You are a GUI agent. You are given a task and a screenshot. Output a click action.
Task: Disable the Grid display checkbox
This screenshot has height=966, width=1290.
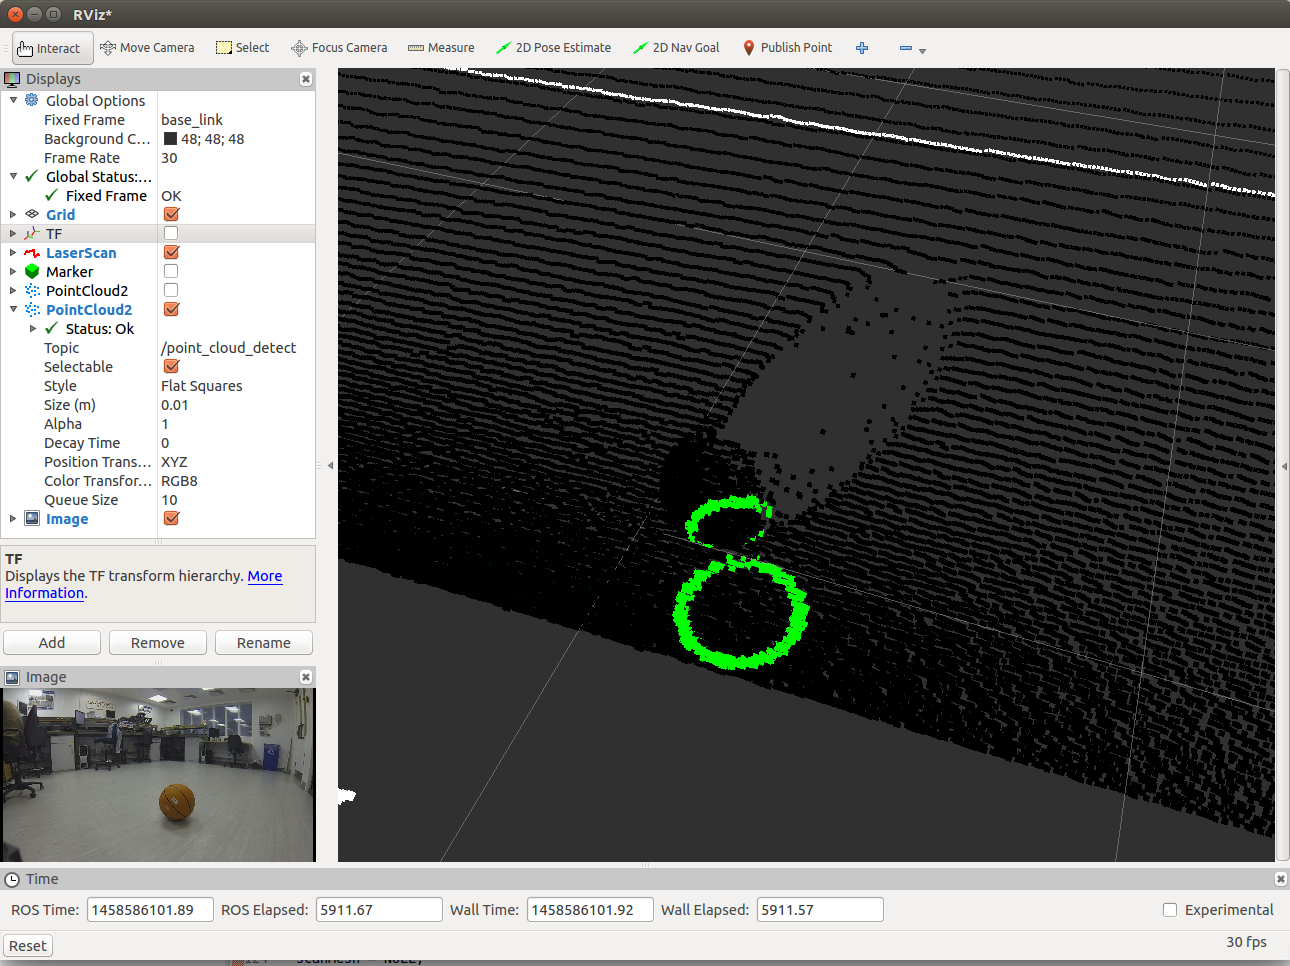[171, 214]
